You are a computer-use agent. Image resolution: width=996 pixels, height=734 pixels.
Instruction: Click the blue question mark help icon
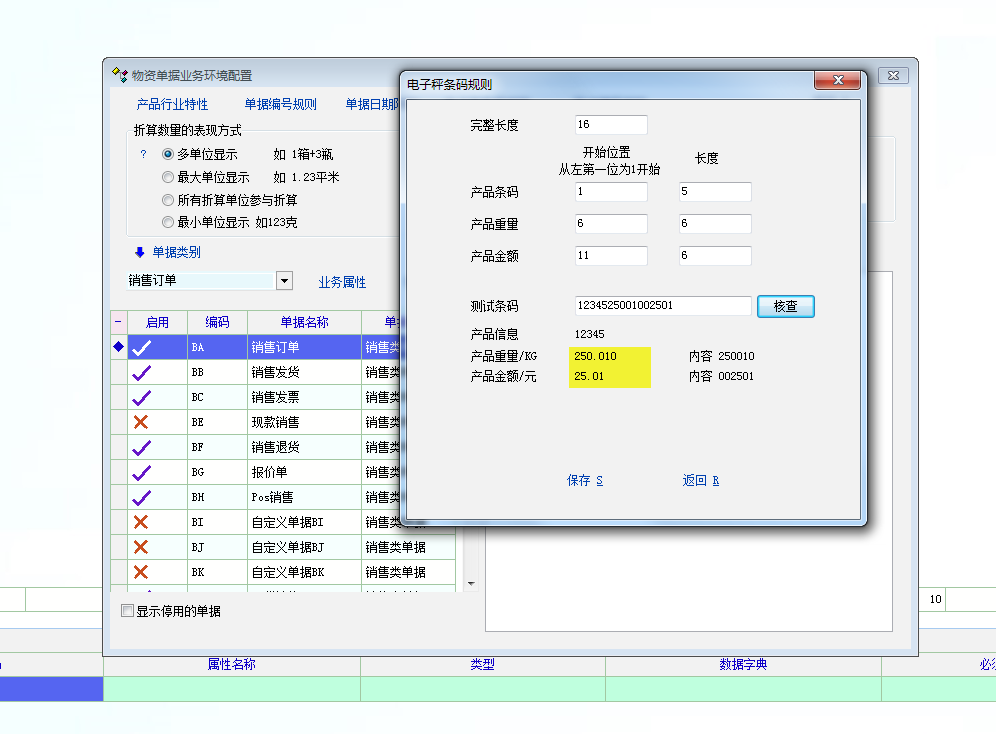click(143, 154)
